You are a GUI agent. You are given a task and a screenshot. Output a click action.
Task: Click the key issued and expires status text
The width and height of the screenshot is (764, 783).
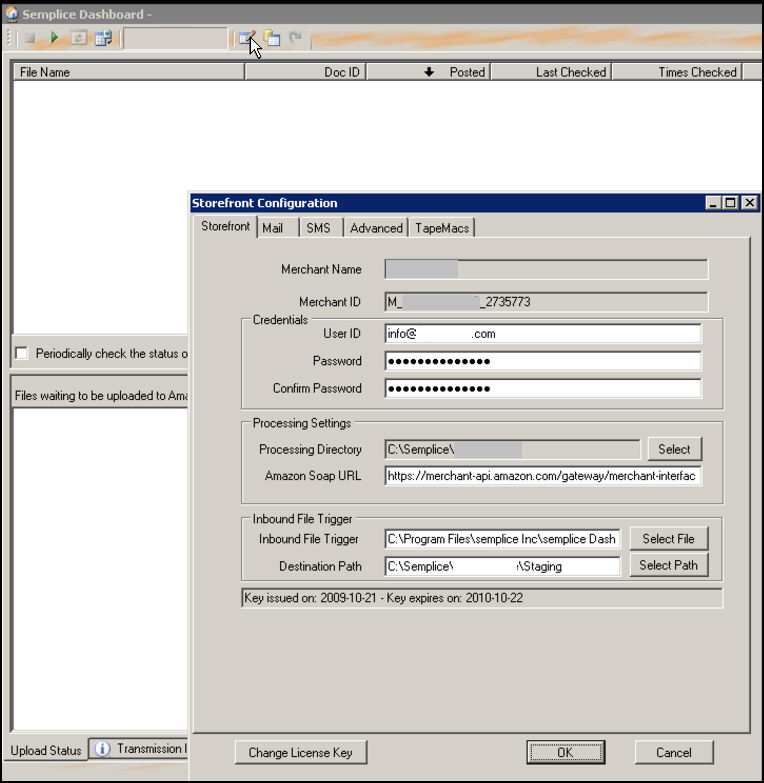tap(383, 598)
